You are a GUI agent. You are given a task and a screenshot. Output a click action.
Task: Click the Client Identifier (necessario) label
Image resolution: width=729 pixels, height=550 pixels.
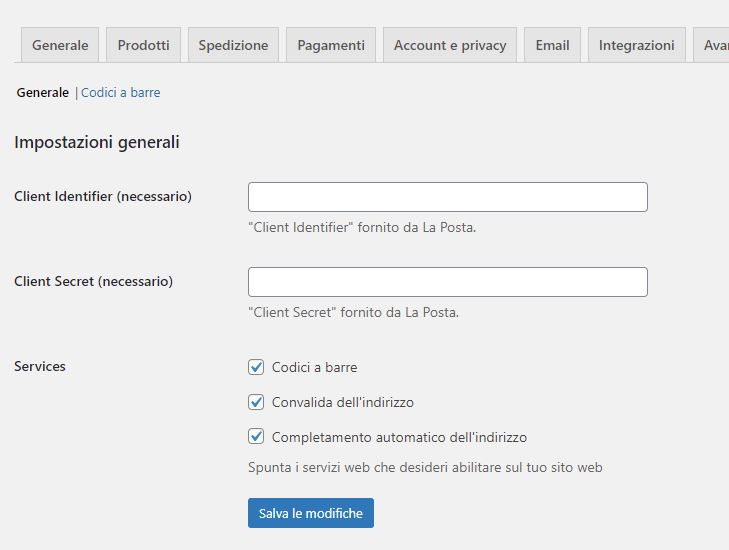103,196
